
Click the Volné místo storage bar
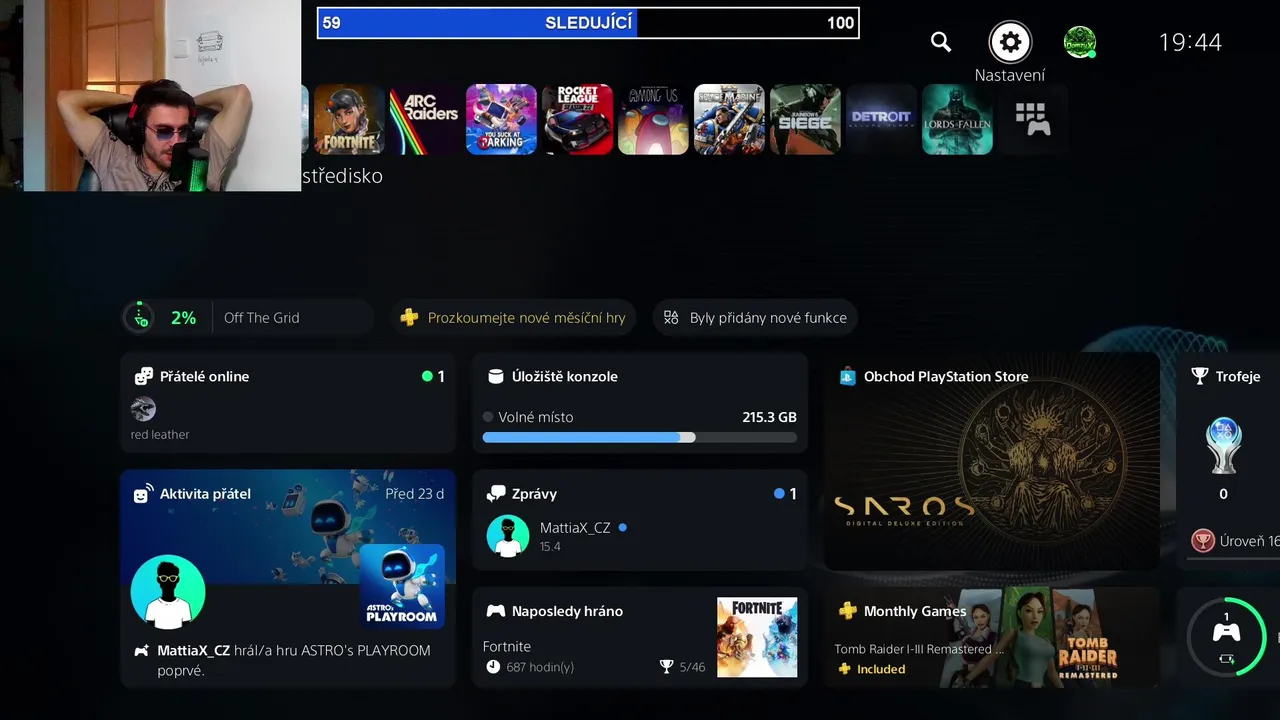pyautogui.click(x=640, y=437)
